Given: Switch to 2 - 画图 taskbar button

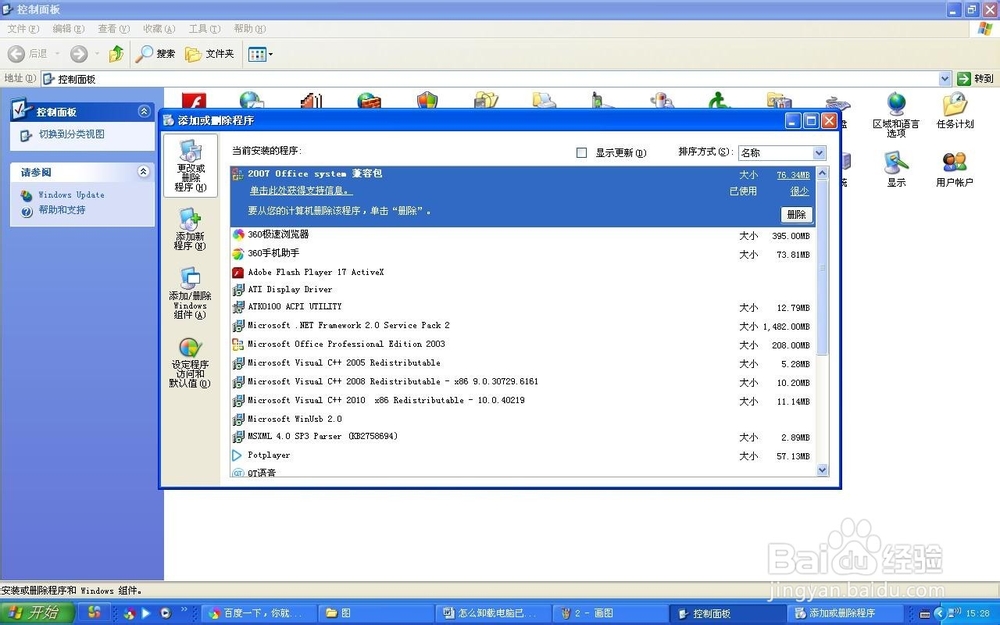Looking at the screenshot, I should click(x=609, y=613).
